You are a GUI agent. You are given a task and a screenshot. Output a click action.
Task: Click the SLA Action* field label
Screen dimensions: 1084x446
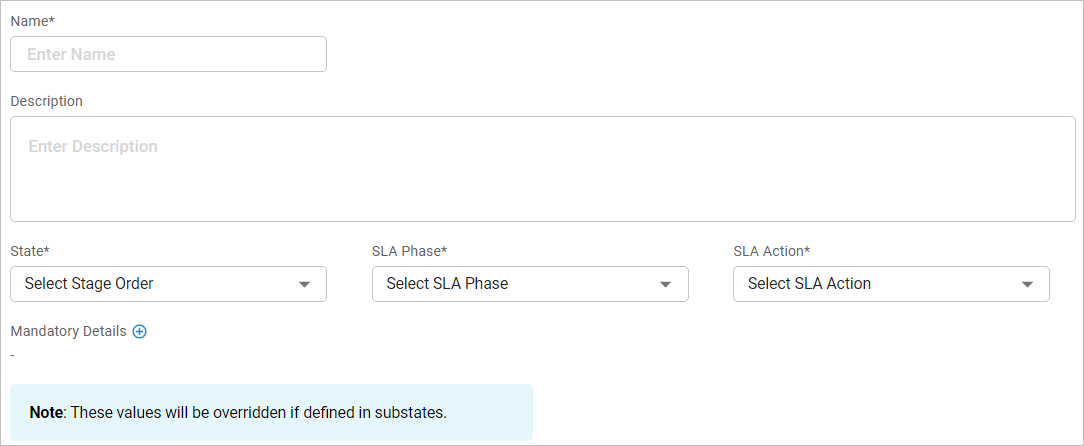coord(771,250)
